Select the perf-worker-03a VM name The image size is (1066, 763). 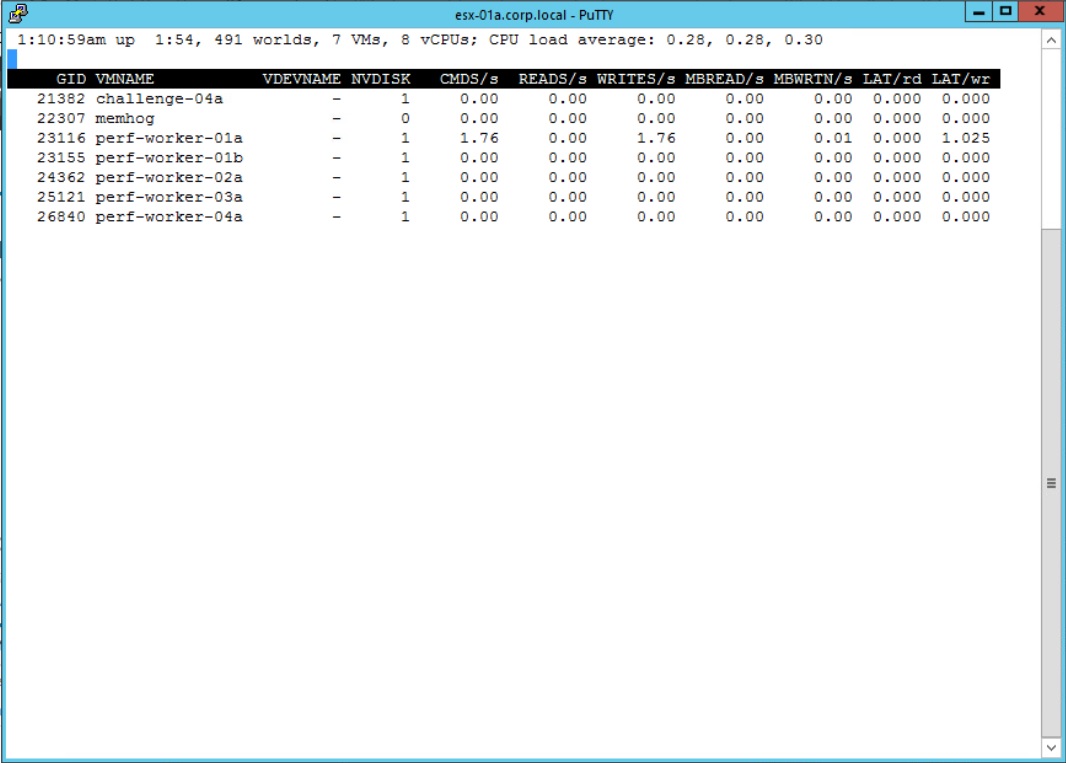click(169, 197)
